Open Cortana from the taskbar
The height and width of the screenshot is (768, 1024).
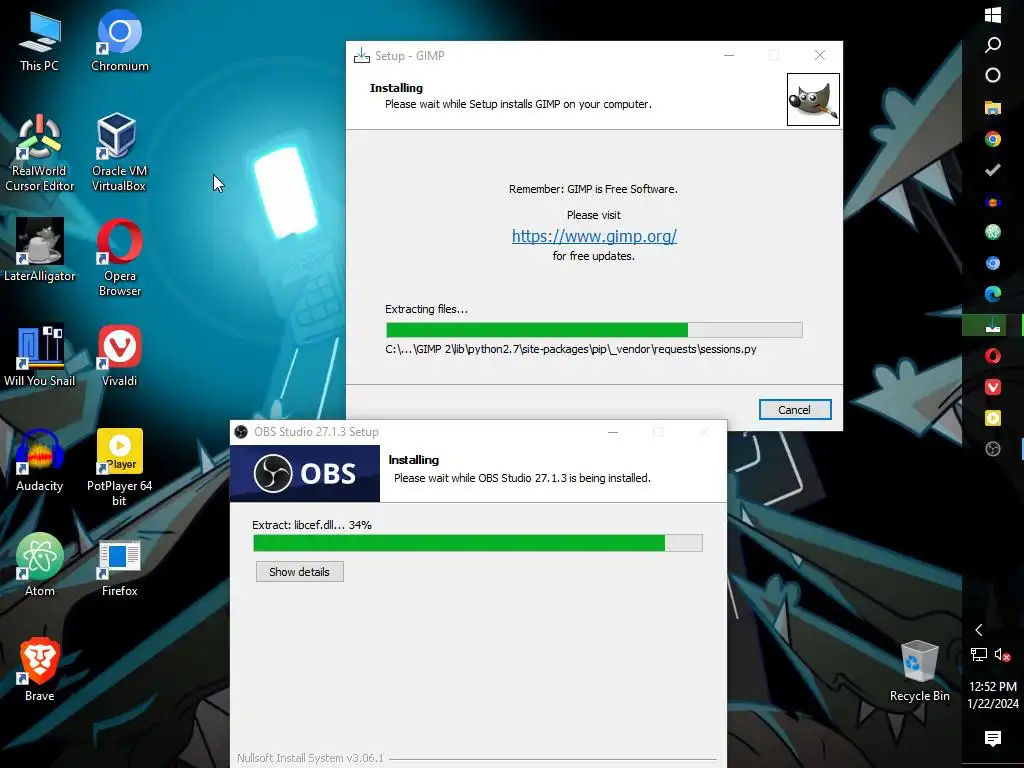(x=993, y=75)
